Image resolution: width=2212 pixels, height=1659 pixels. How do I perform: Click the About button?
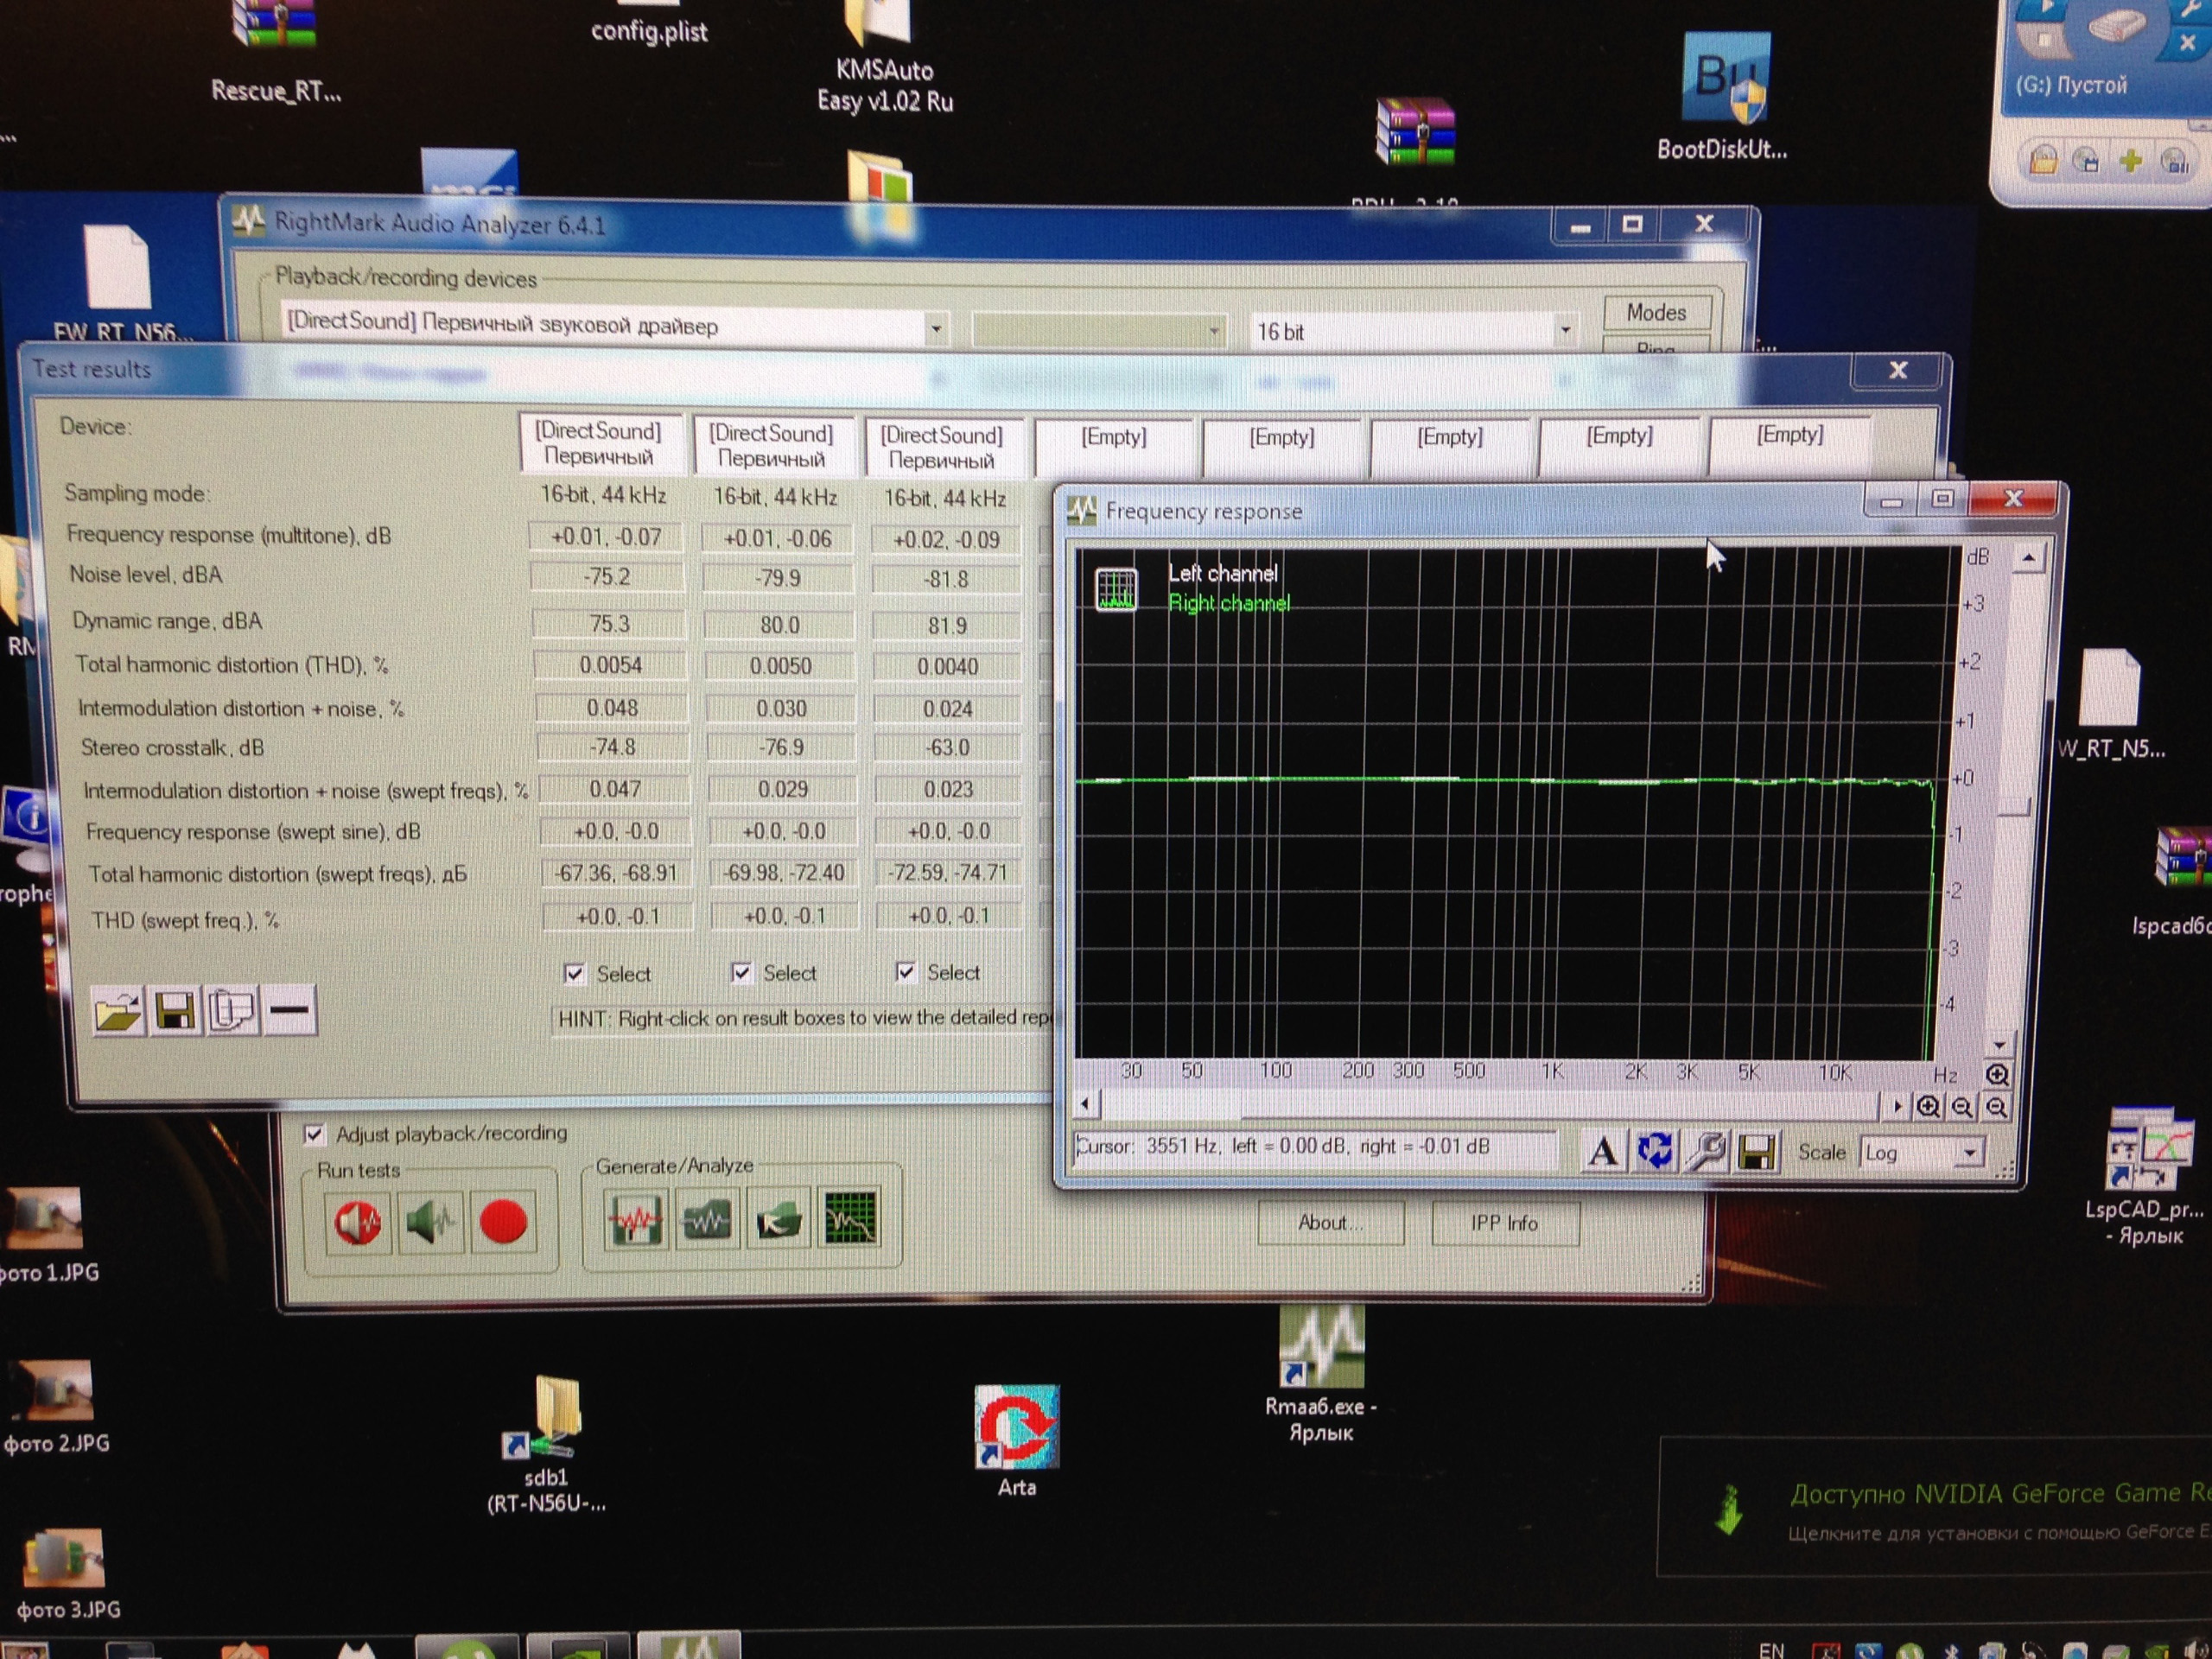(1330, 1223)
